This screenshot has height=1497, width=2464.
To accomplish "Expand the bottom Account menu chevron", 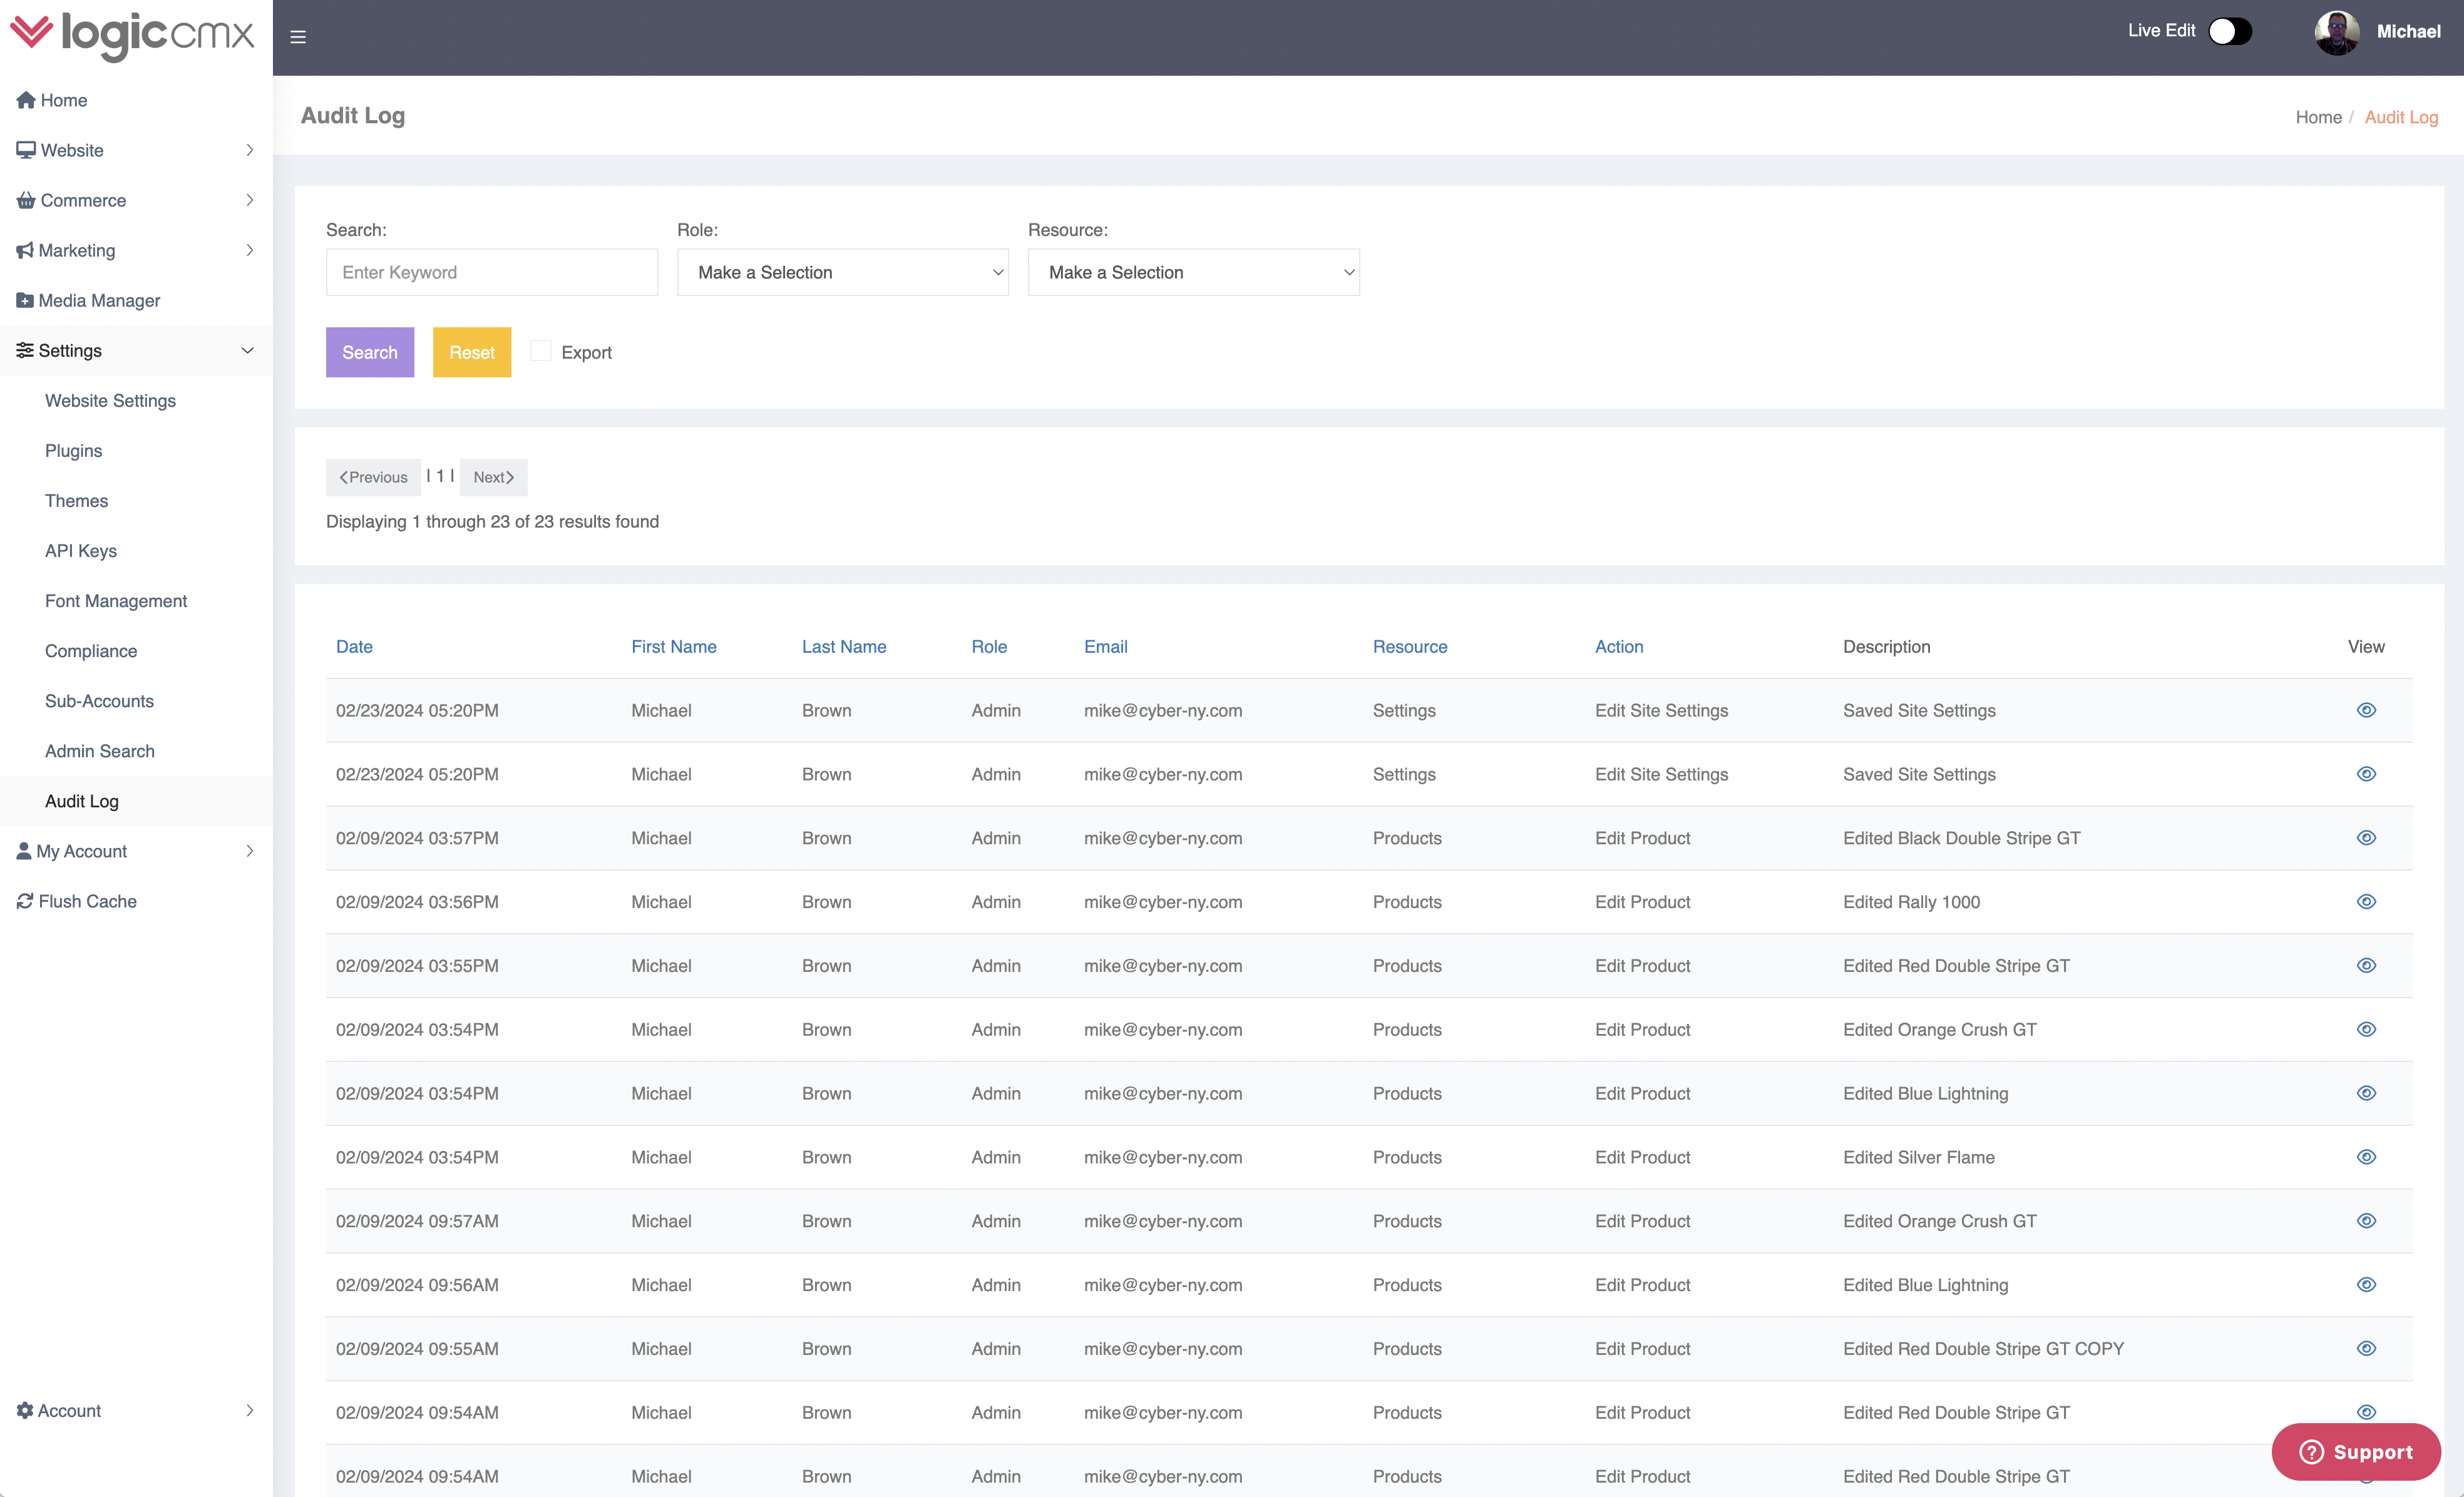I will 249,1410.
